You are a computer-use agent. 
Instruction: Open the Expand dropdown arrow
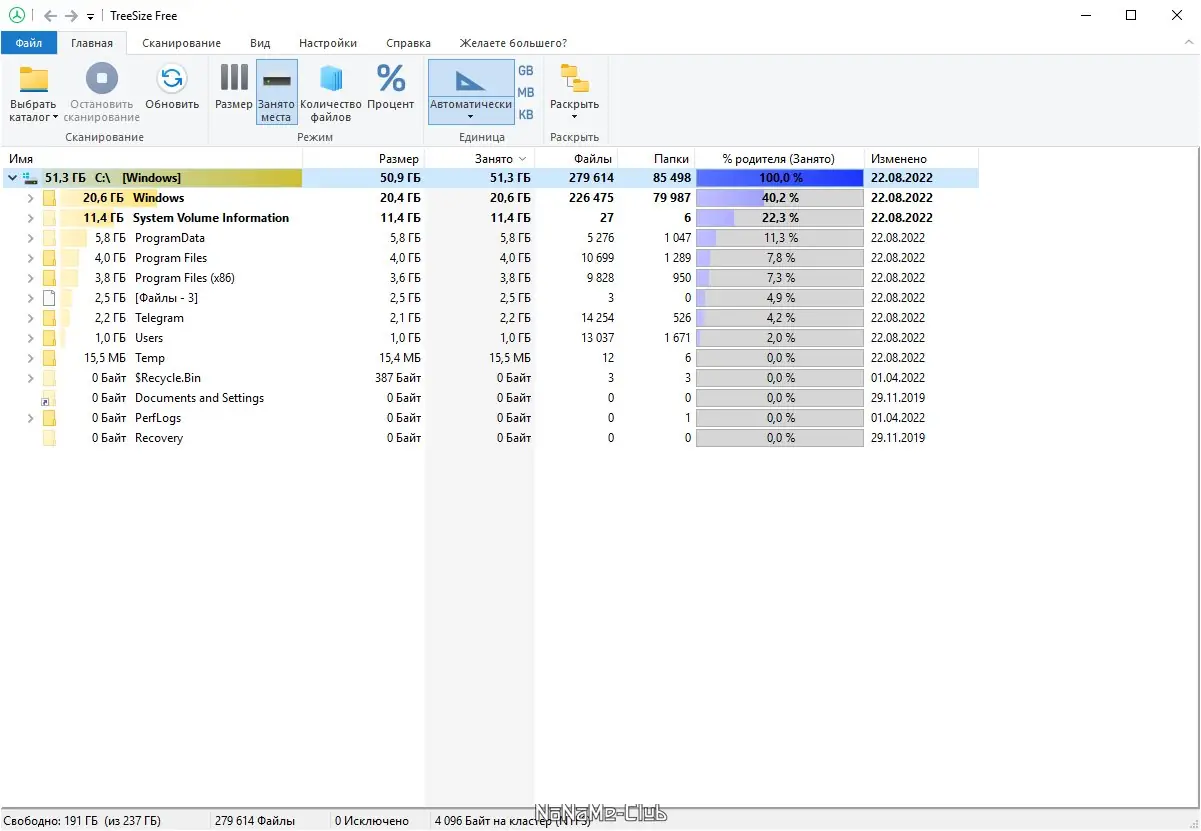point(574,117)
